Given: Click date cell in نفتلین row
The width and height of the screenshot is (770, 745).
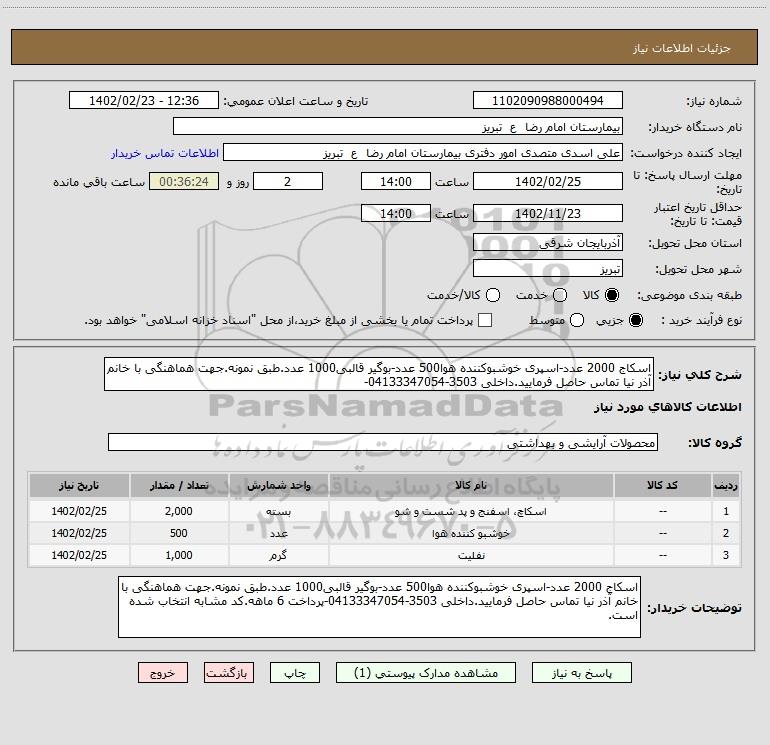Looking at the screenshot, I should point(79,555).
